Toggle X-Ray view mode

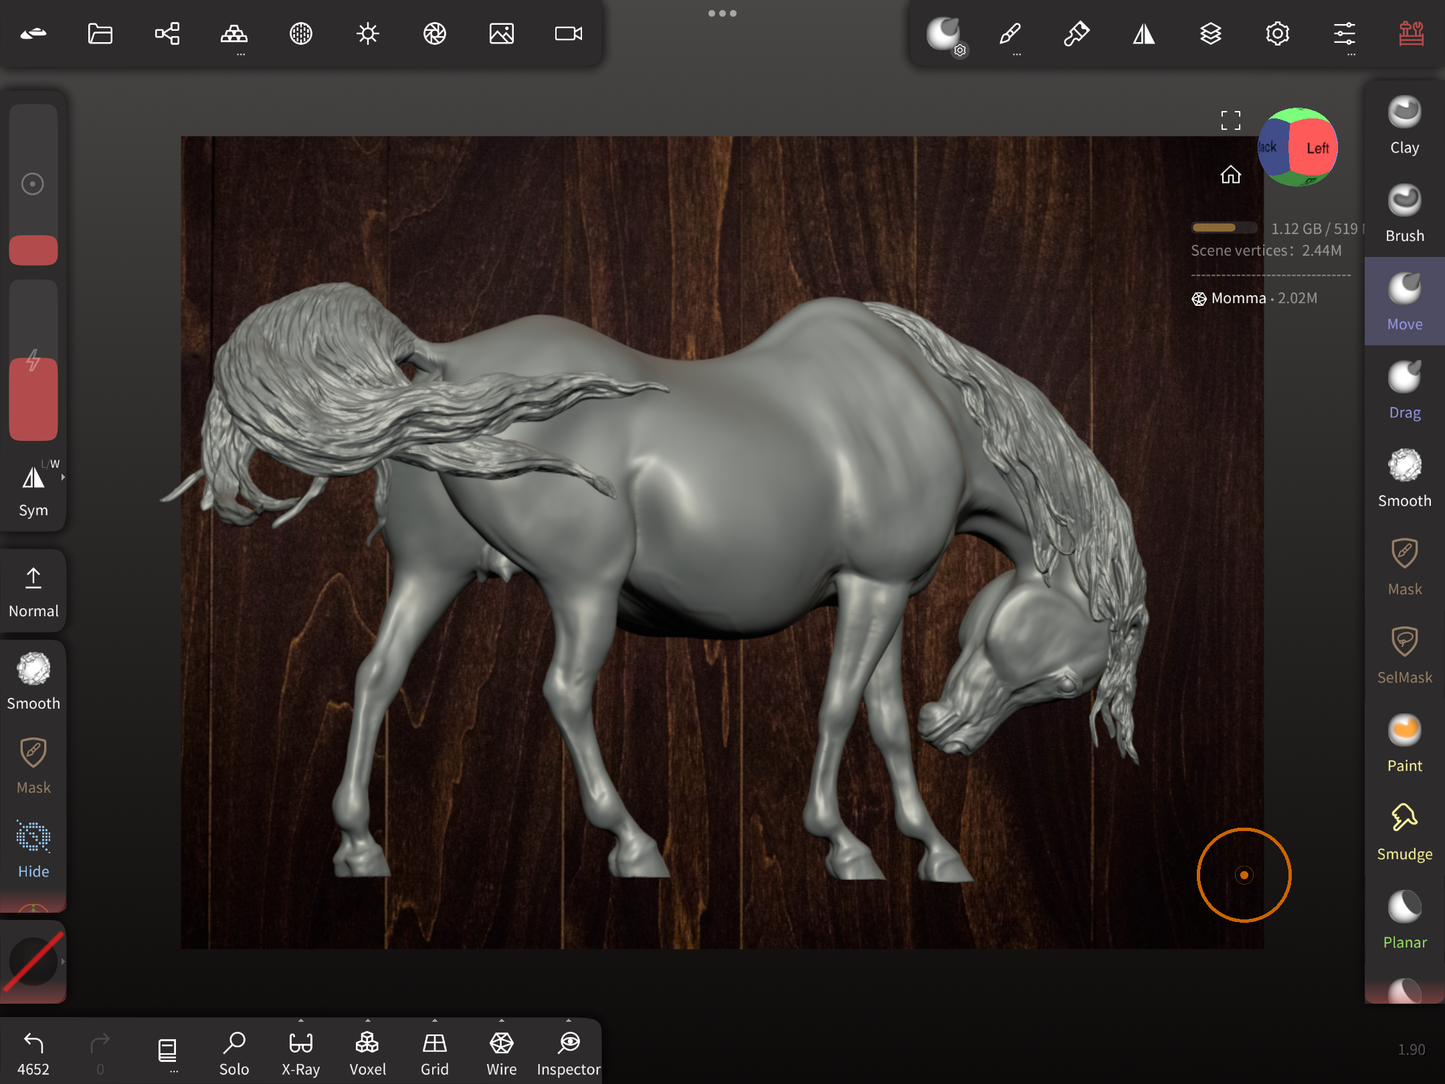(300, 1053)
